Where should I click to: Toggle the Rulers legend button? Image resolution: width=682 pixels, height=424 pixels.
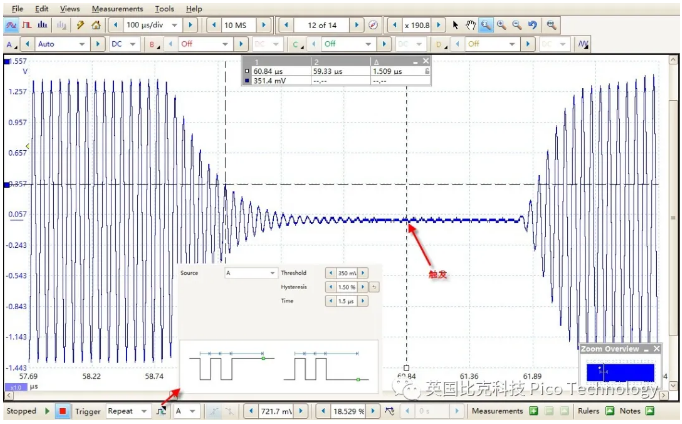(608, 411)
